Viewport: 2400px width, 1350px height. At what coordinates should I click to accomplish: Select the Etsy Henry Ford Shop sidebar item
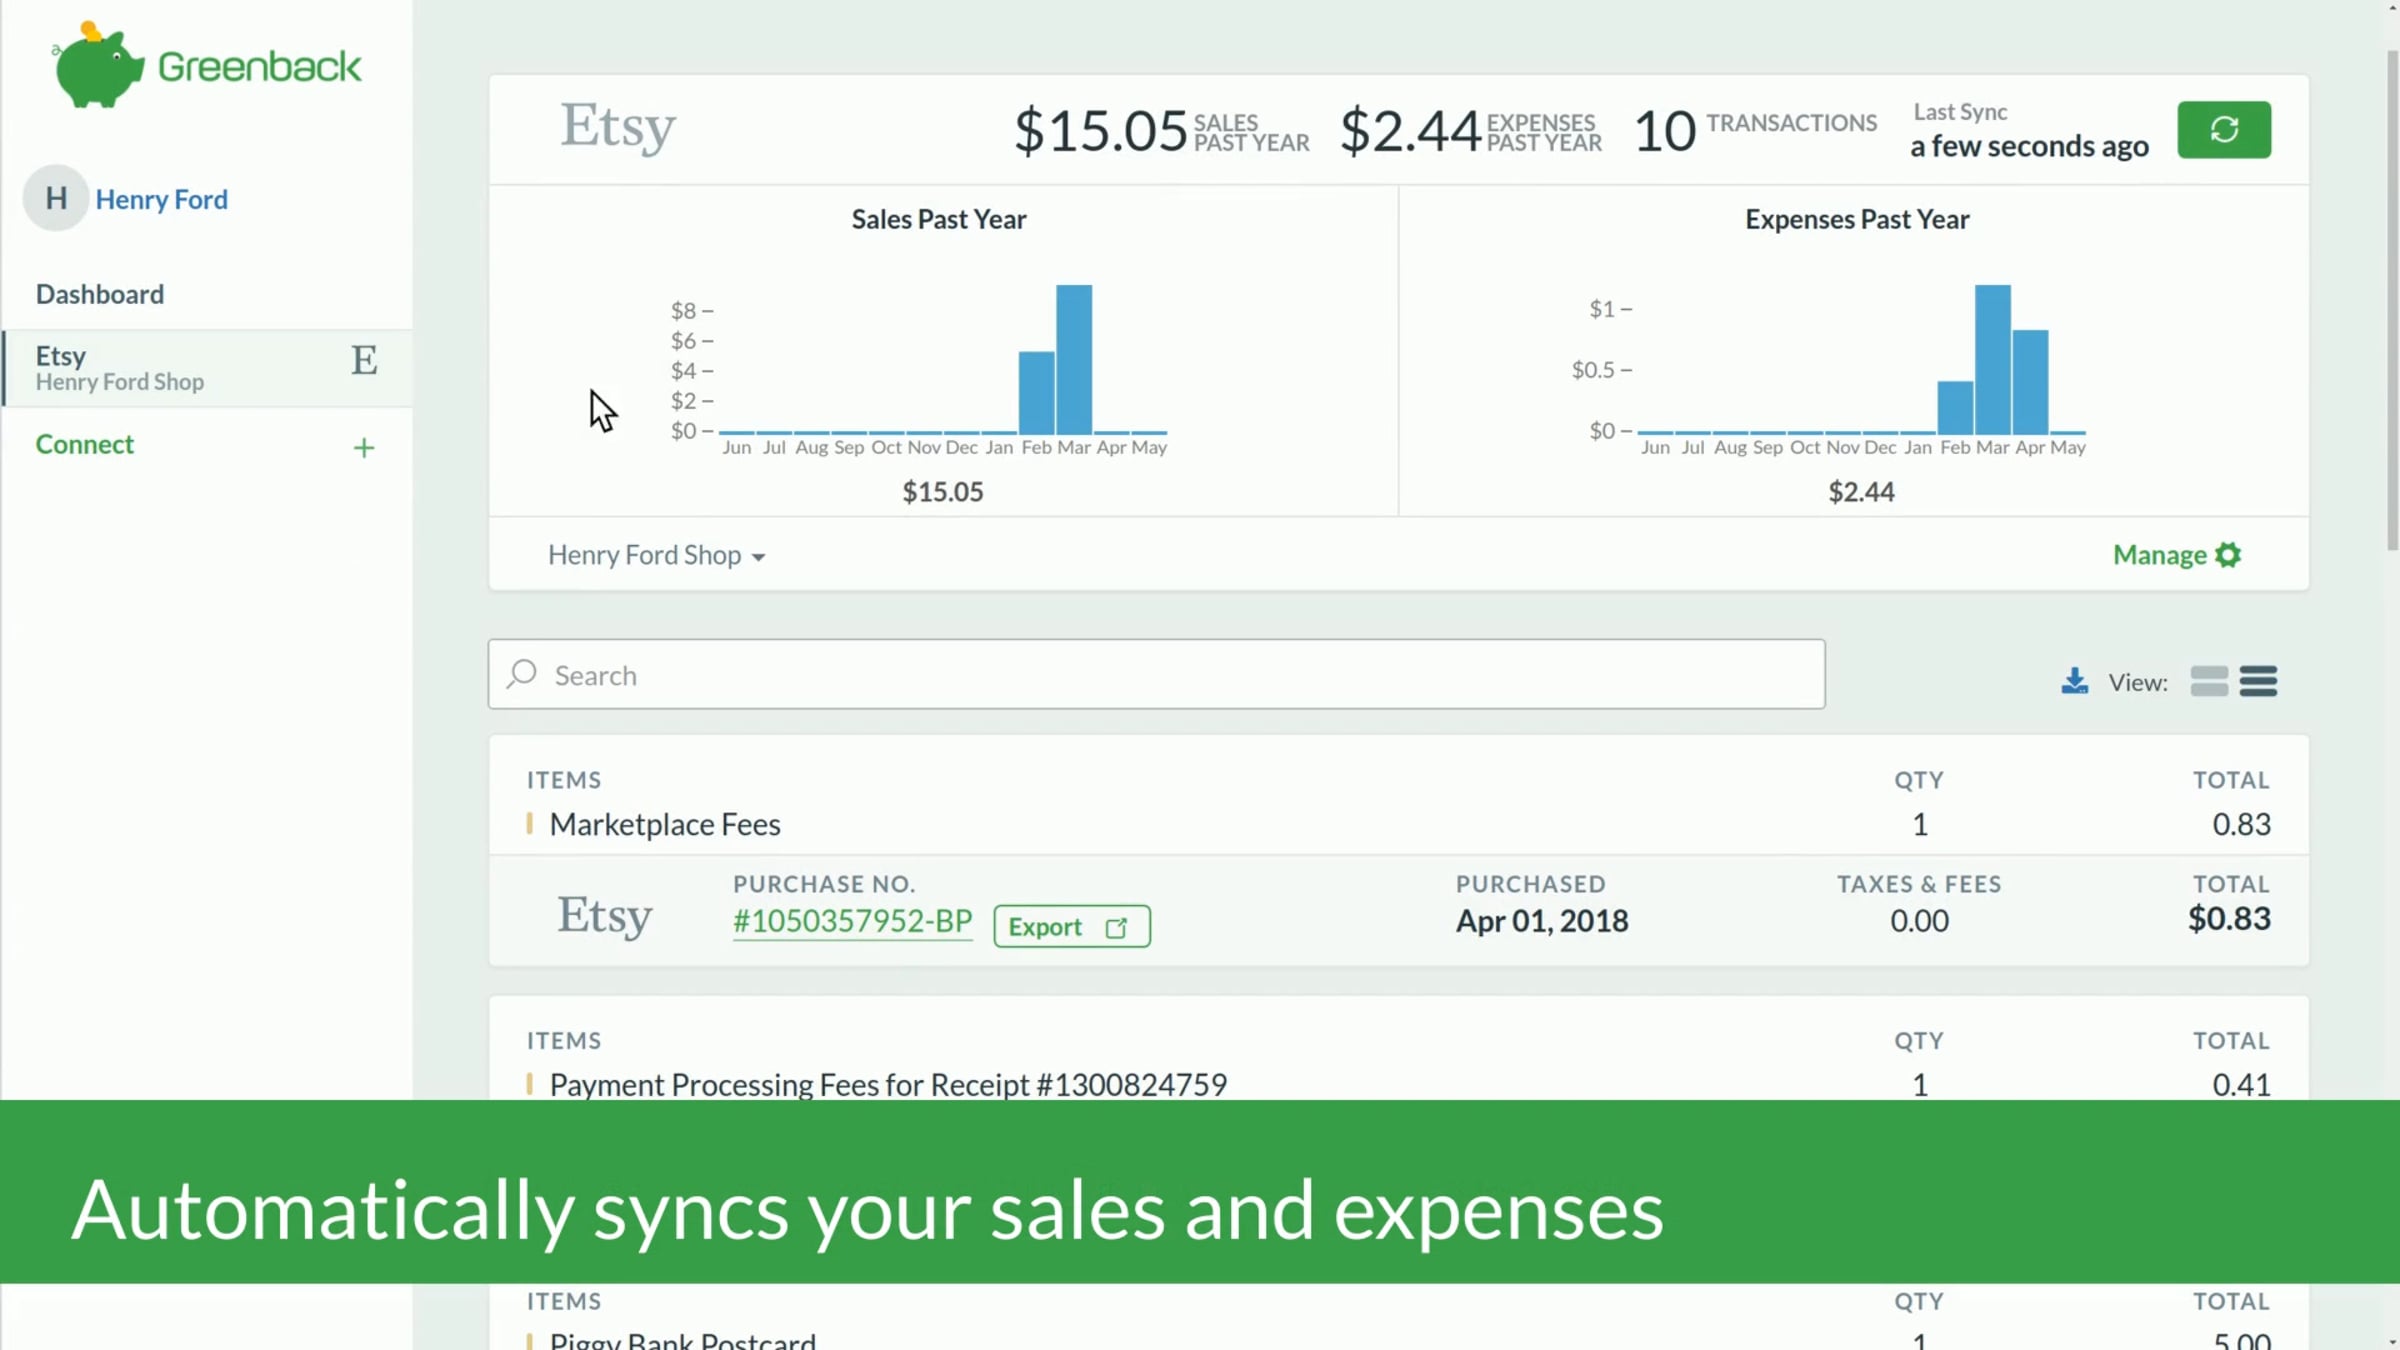click(207, 368)
